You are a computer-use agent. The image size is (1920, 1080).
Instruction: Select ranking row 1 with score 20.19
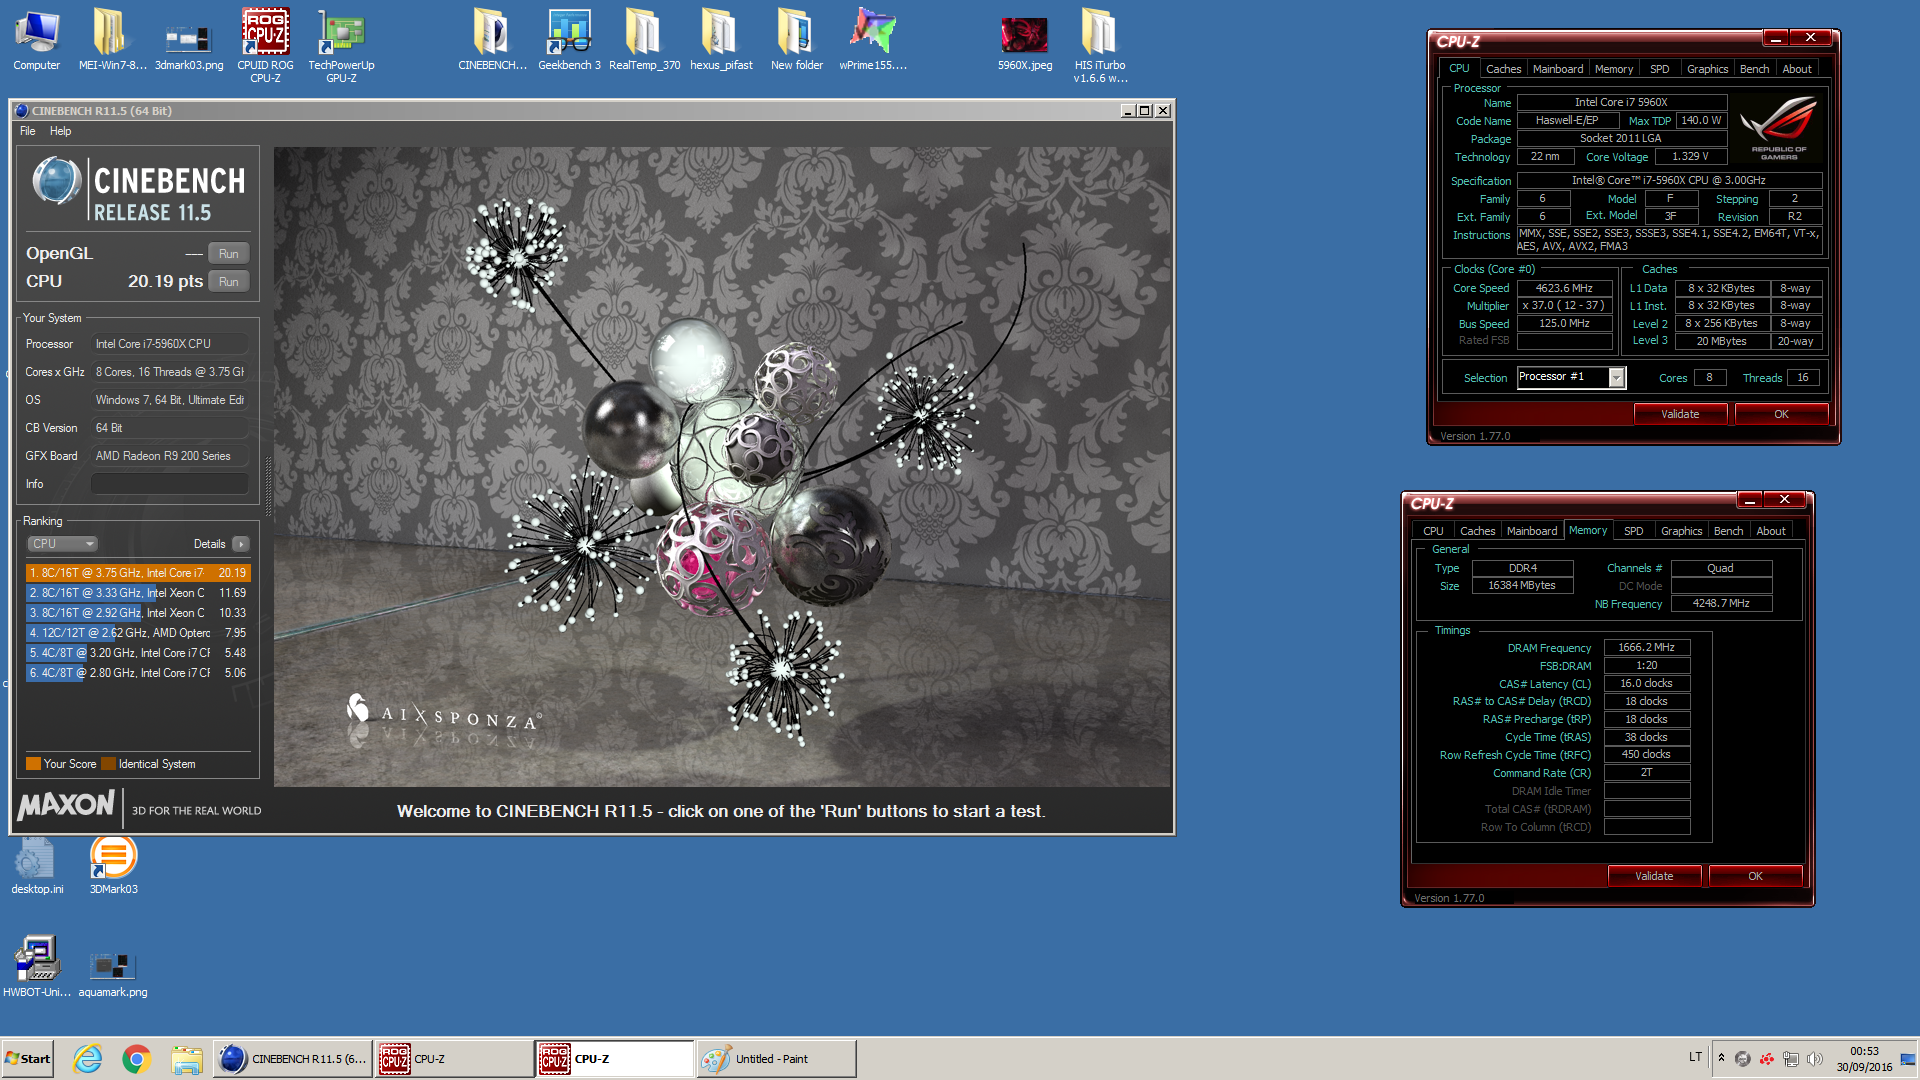click(x=138, y=573)
